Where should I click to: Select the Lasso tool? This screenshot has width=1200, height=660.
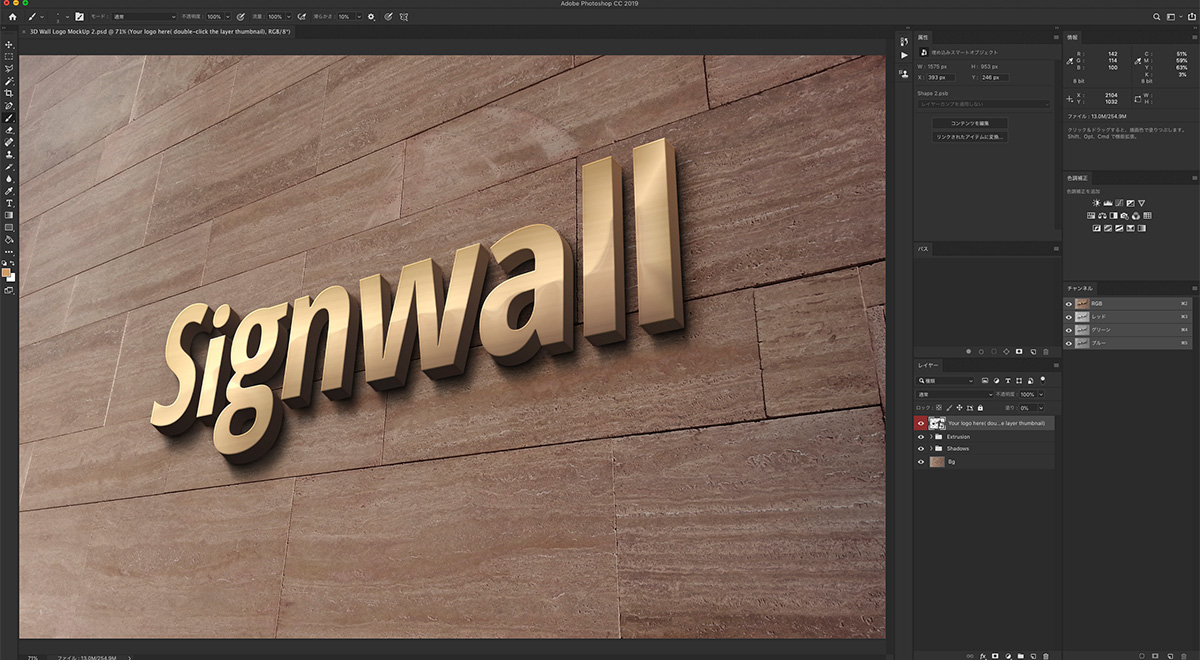pyautogui.click(x=9, y=69)
